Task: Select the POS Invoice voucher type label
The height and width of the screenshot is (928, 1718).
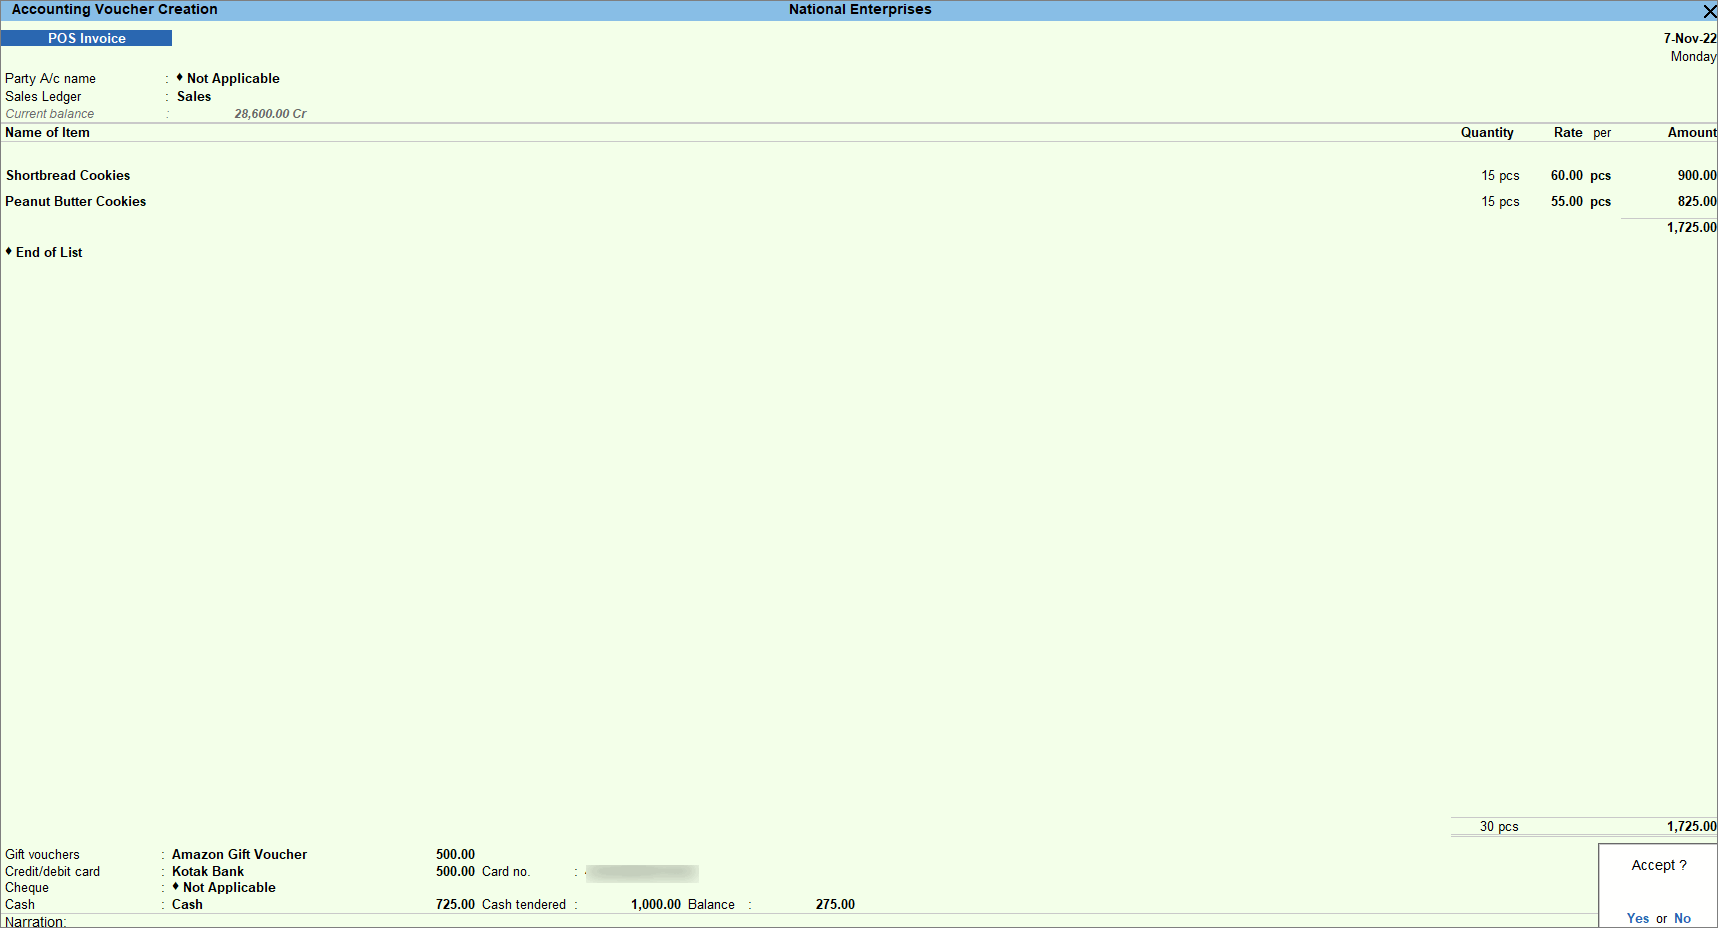Action: 87,38
